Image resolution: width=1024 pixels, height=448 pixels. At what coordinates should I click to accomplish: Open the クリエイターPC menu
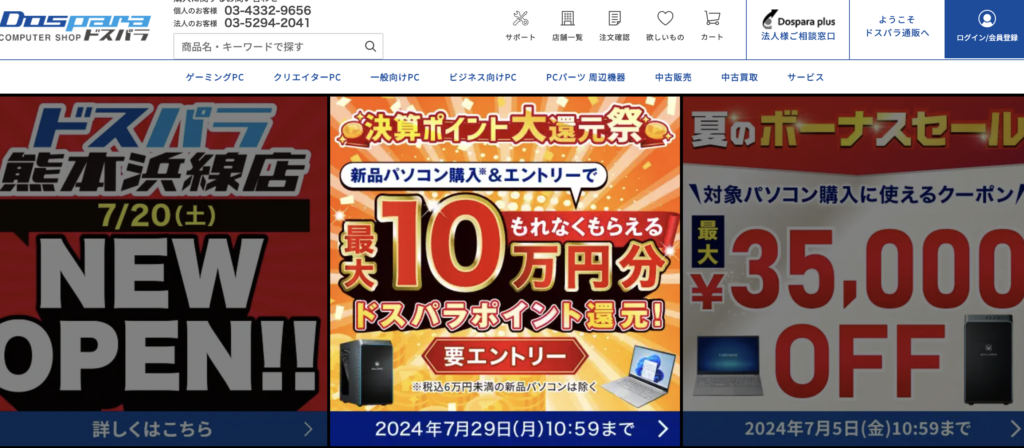pos(307,77)
